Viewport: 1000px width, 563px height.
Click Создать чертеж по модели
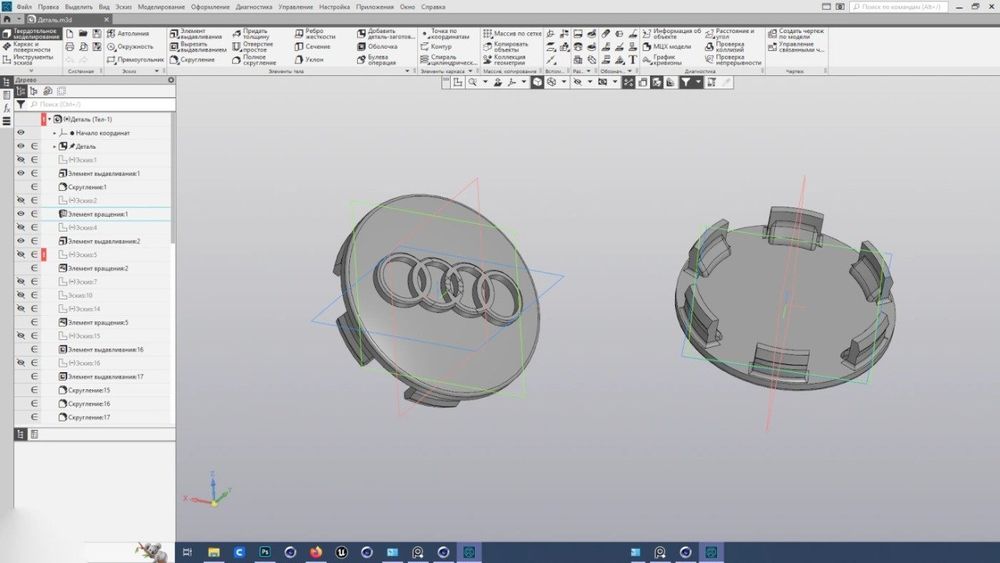[796, 33]
